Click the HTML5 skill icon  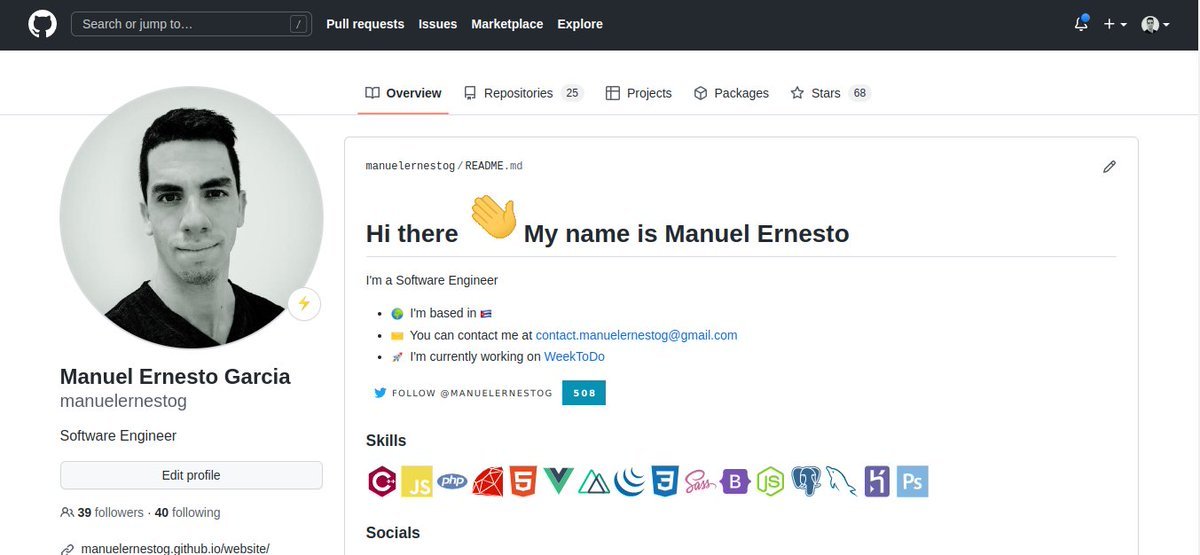click(x=522, y=482)
